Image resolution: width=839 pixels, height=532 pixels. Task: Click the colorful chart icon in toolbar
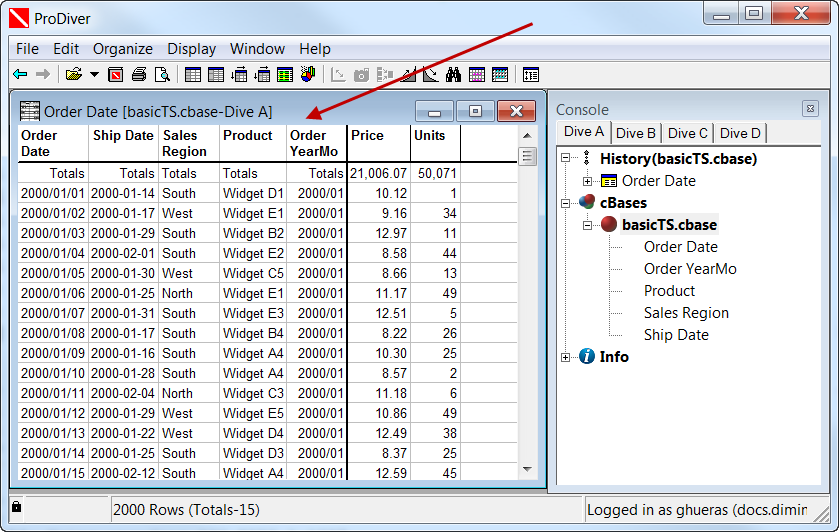point(307,74)
